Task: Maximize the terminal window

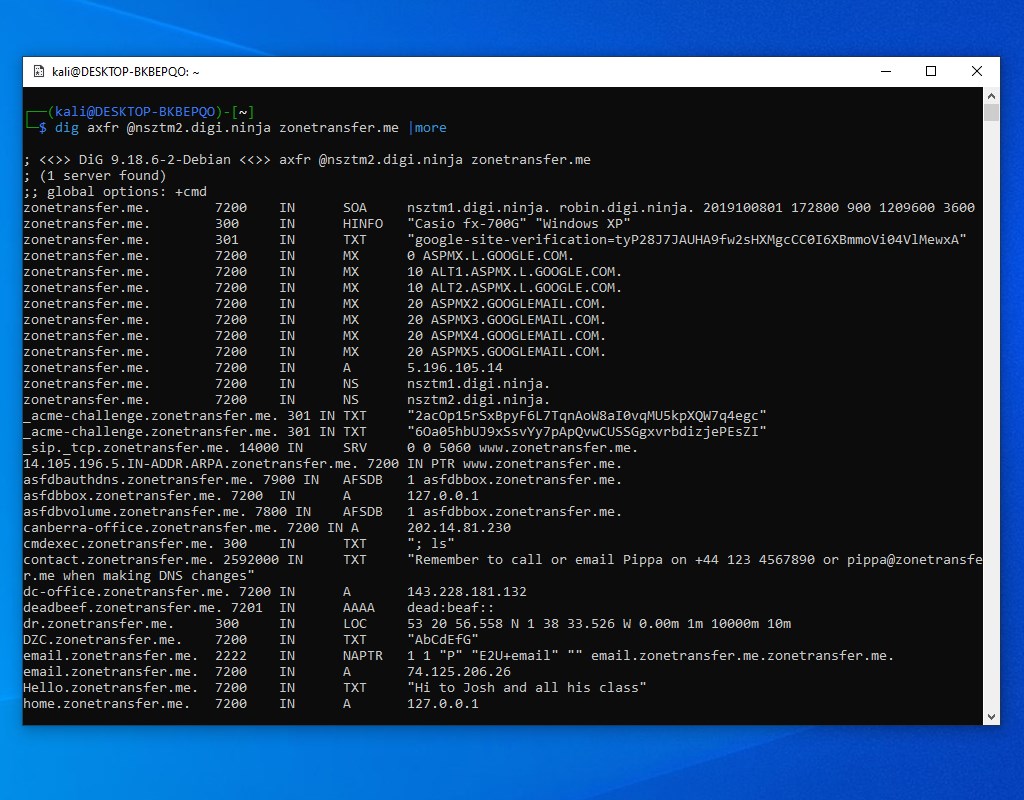Action: [x=930, y=71]
